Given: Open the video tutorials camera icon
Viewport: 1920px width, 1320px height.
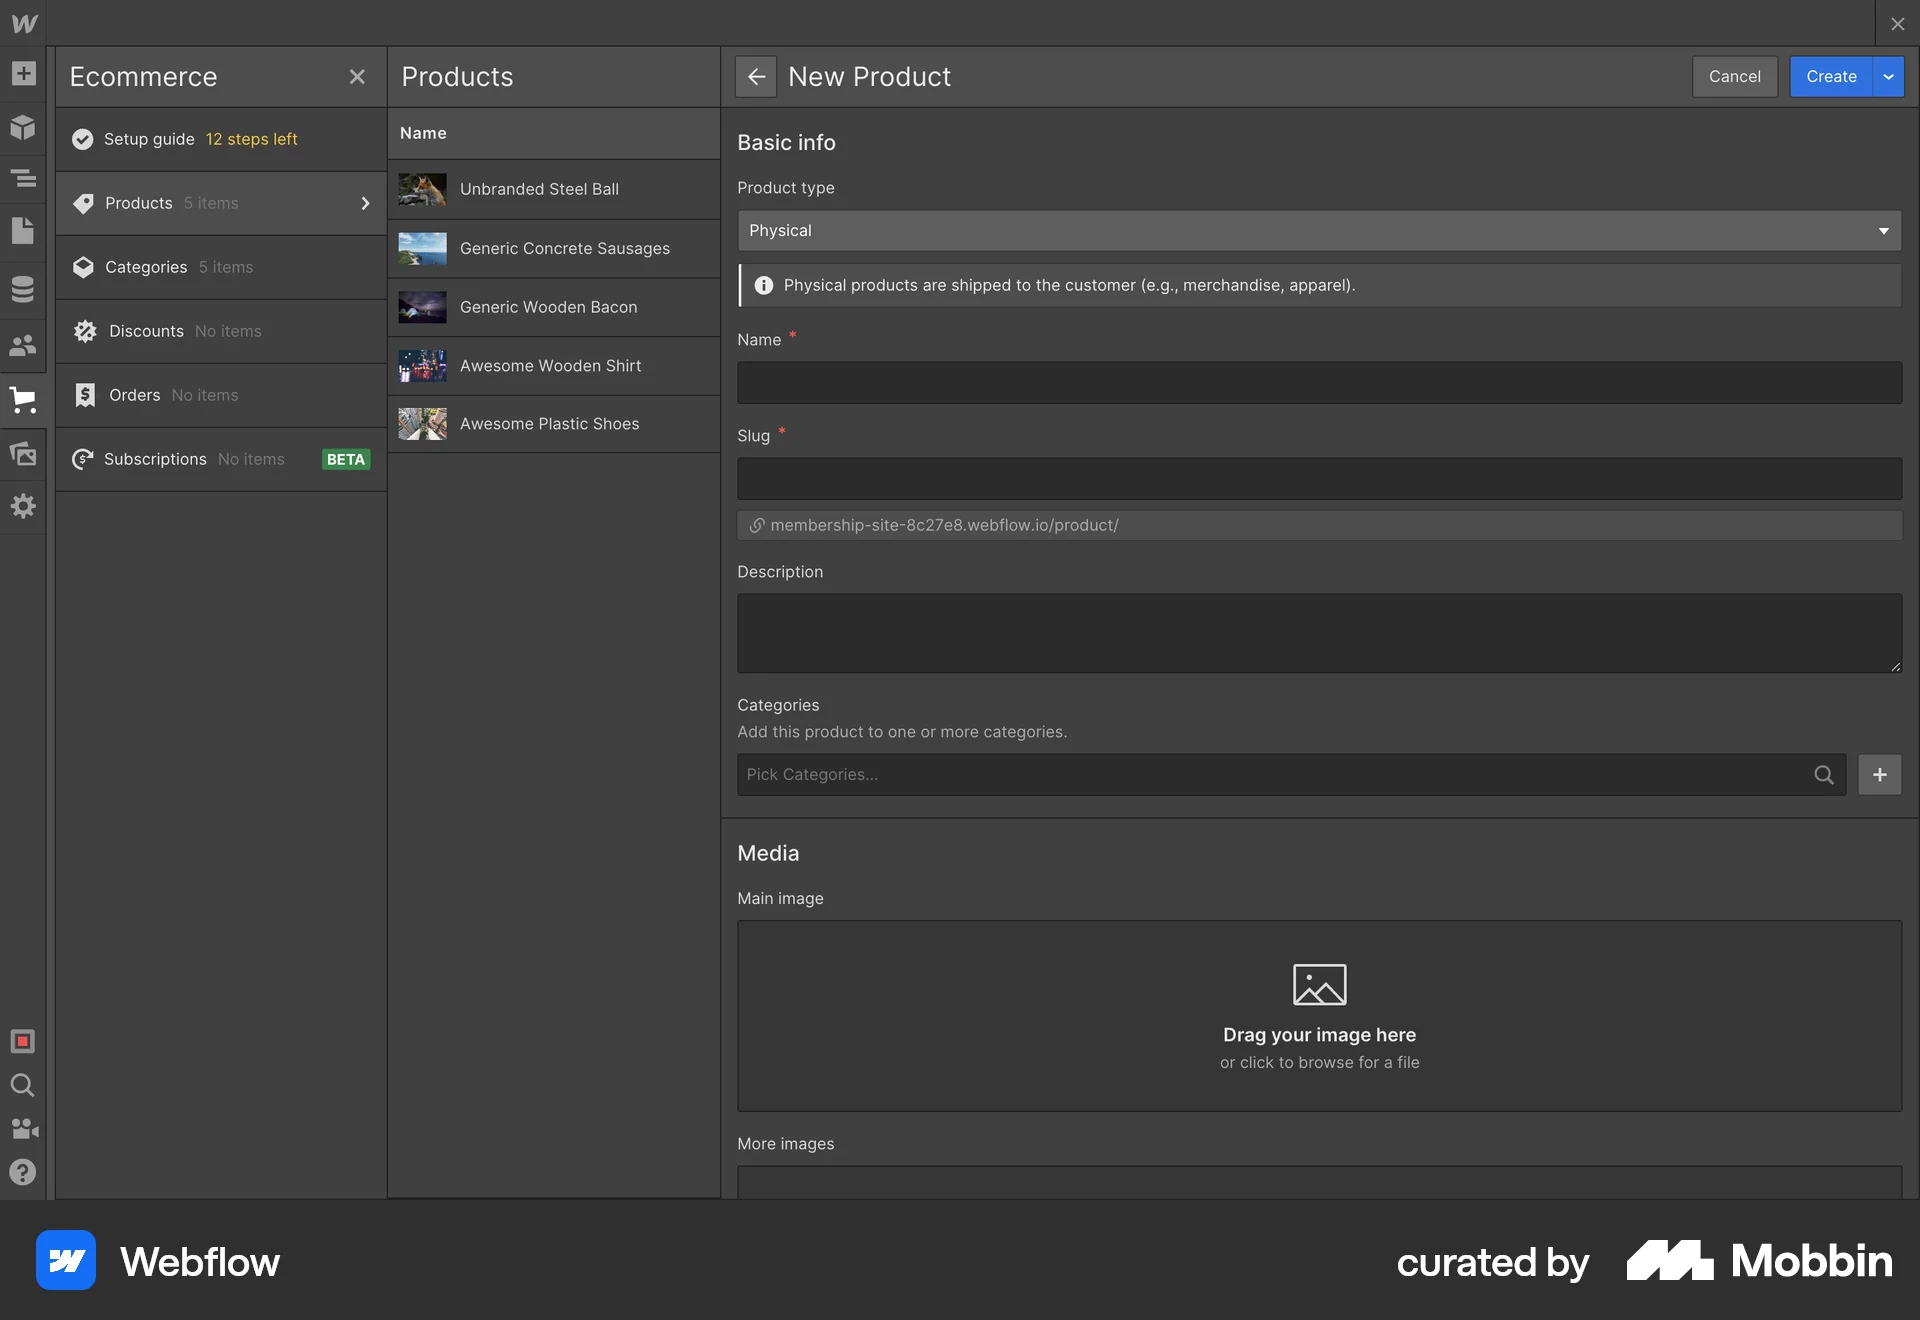Looking at the screenshot, I should point(23,1129).
